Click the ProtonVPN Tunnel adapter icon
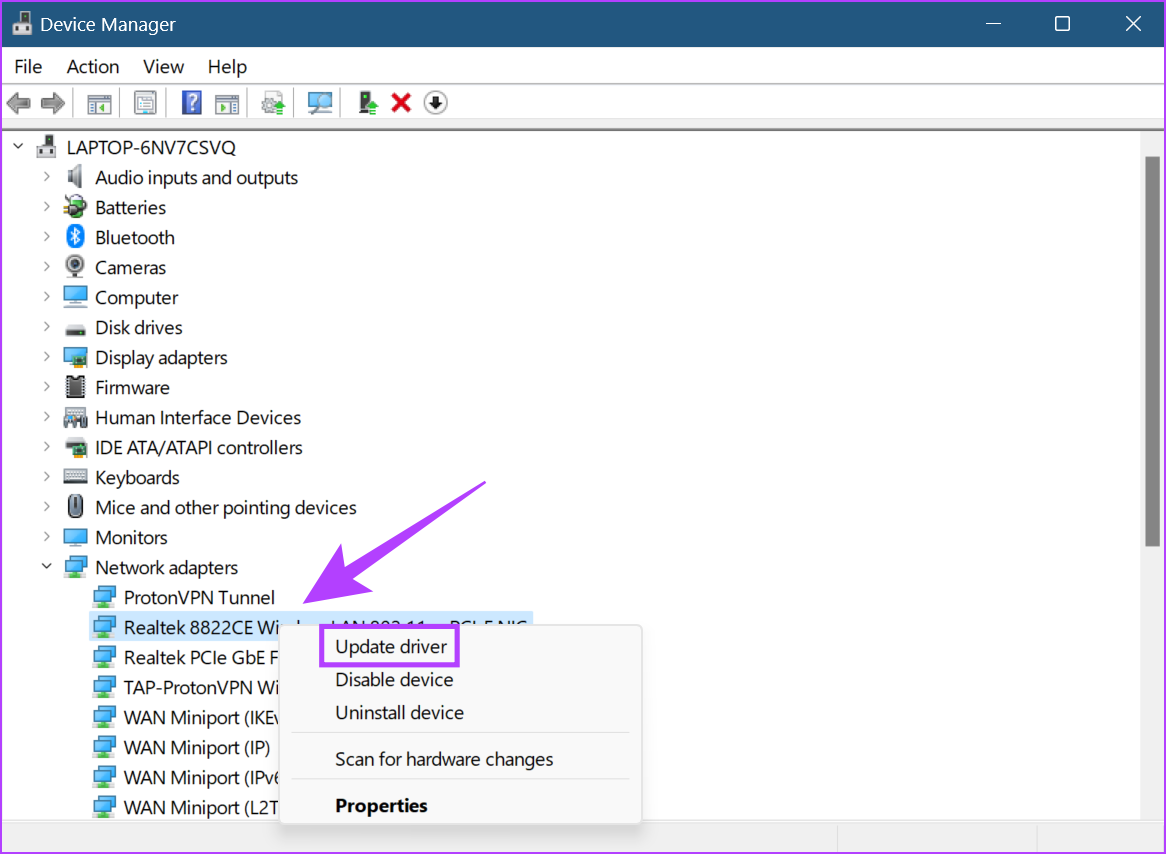 coord(104,597)
